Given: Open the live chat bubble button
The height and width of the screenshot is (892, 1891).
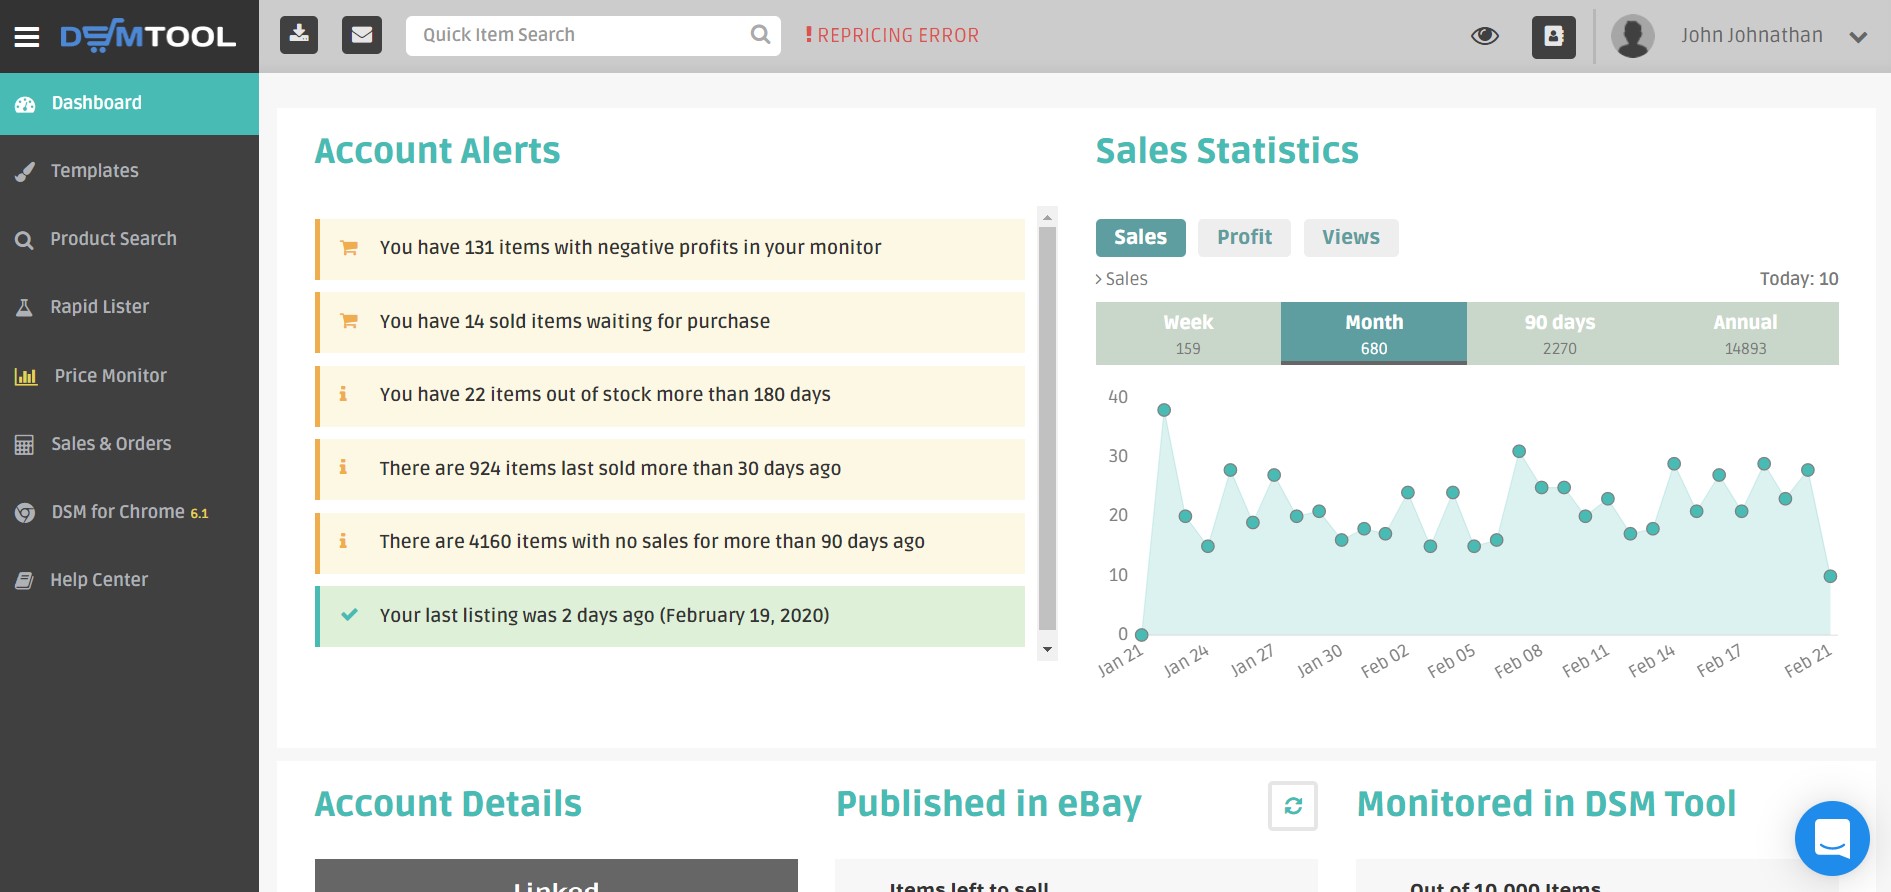Looking at the screenshot, I should click(1832, 838).
